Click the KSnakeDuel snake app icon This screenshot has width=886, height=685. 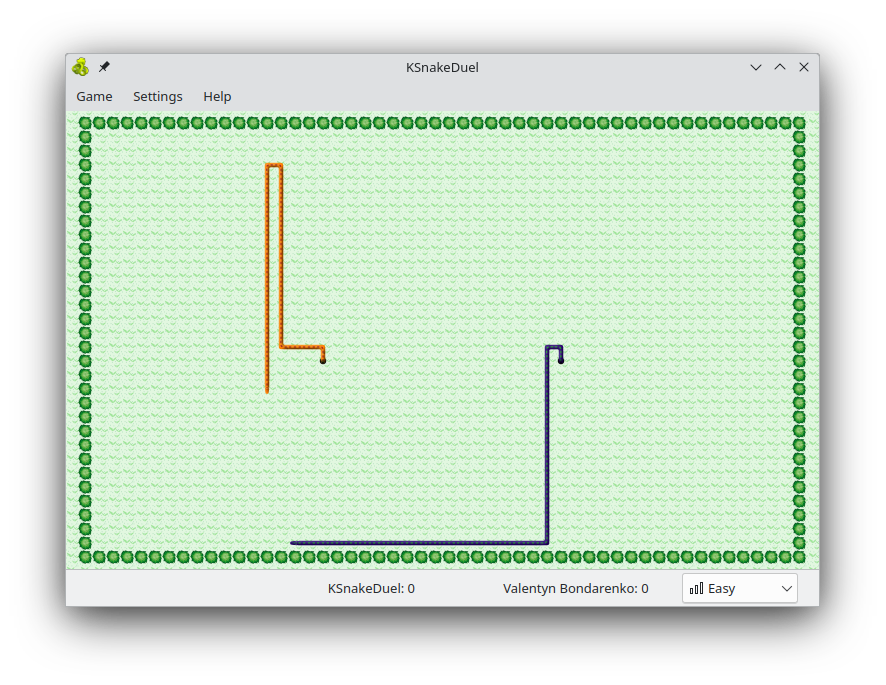click(x=80, y=67)
